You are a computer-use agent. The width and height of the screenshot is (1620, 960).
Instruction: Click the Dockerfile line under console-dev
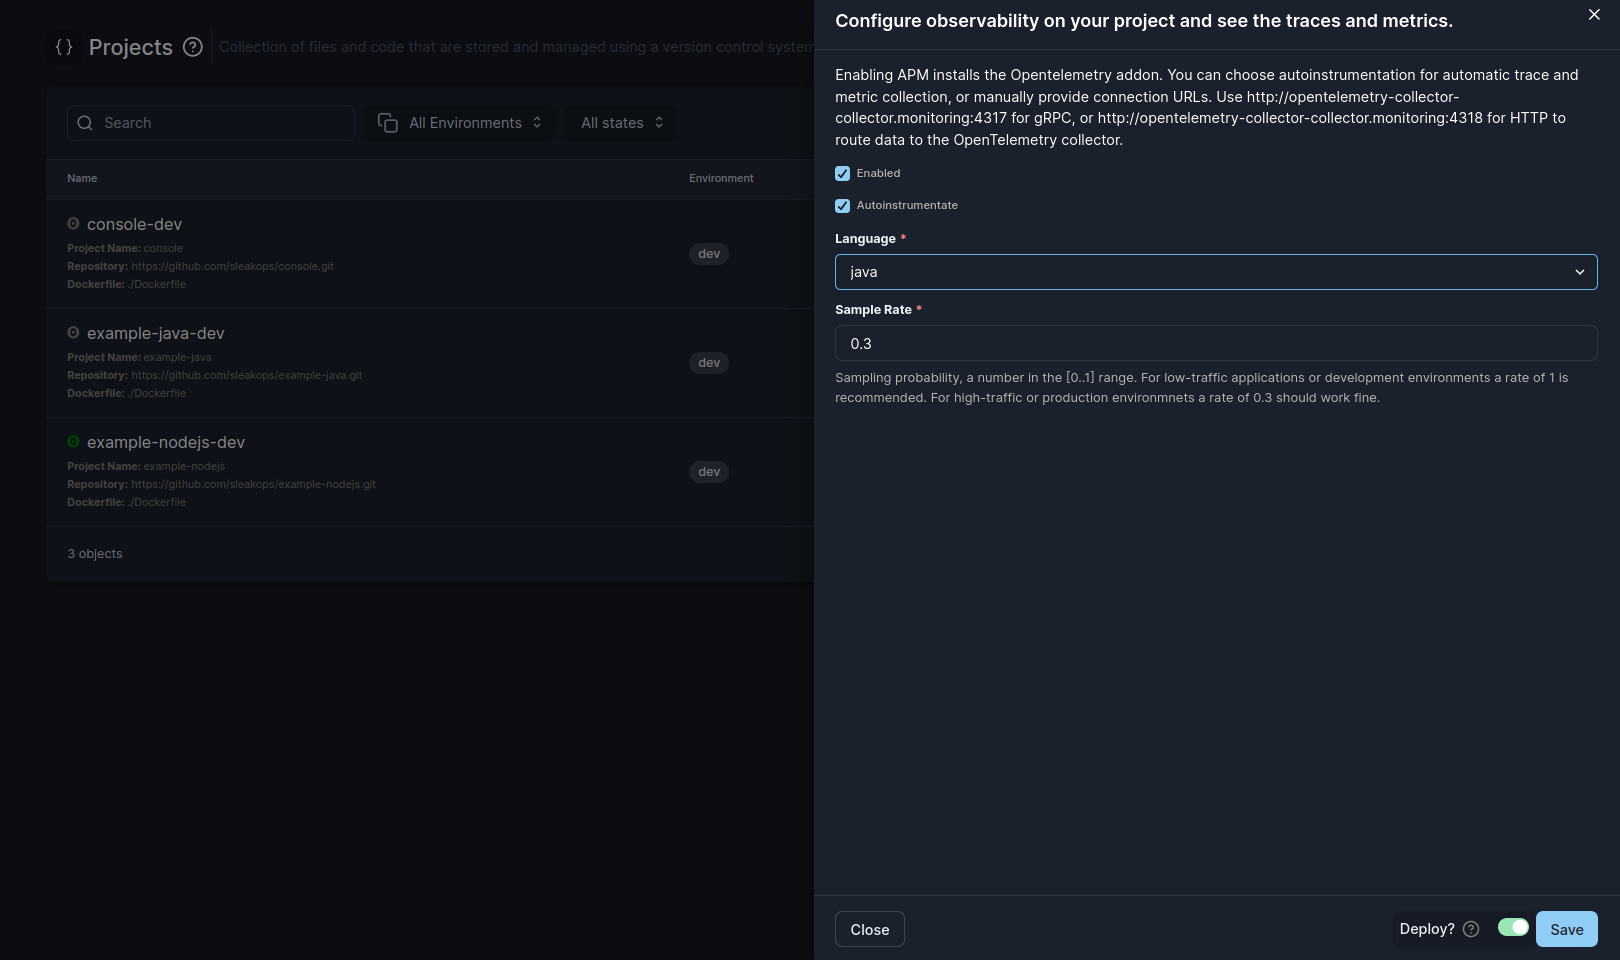[126, 284]
